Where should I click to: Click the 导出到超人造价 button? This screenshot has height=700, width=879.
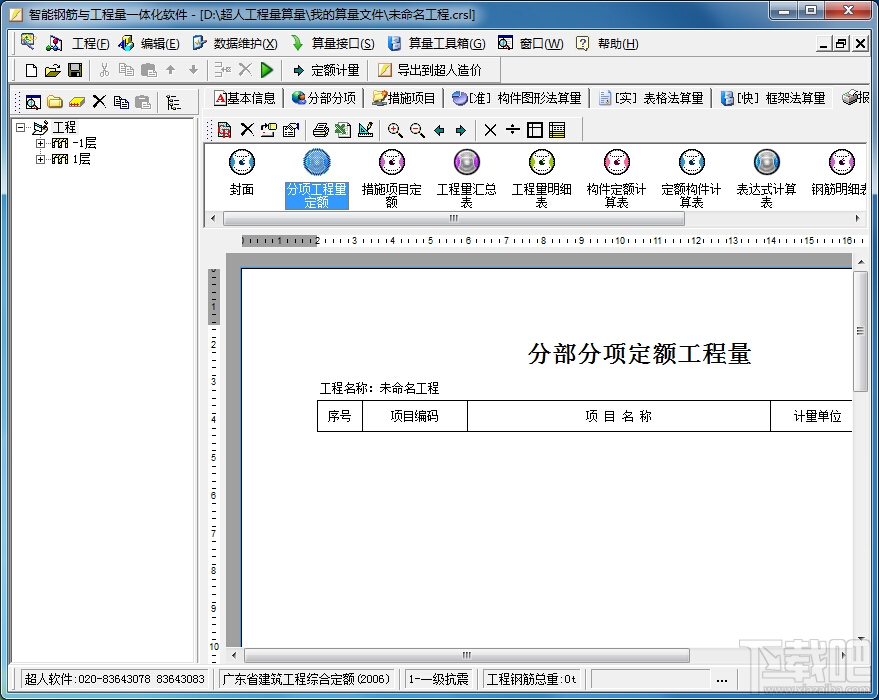[x=430, y=70]
